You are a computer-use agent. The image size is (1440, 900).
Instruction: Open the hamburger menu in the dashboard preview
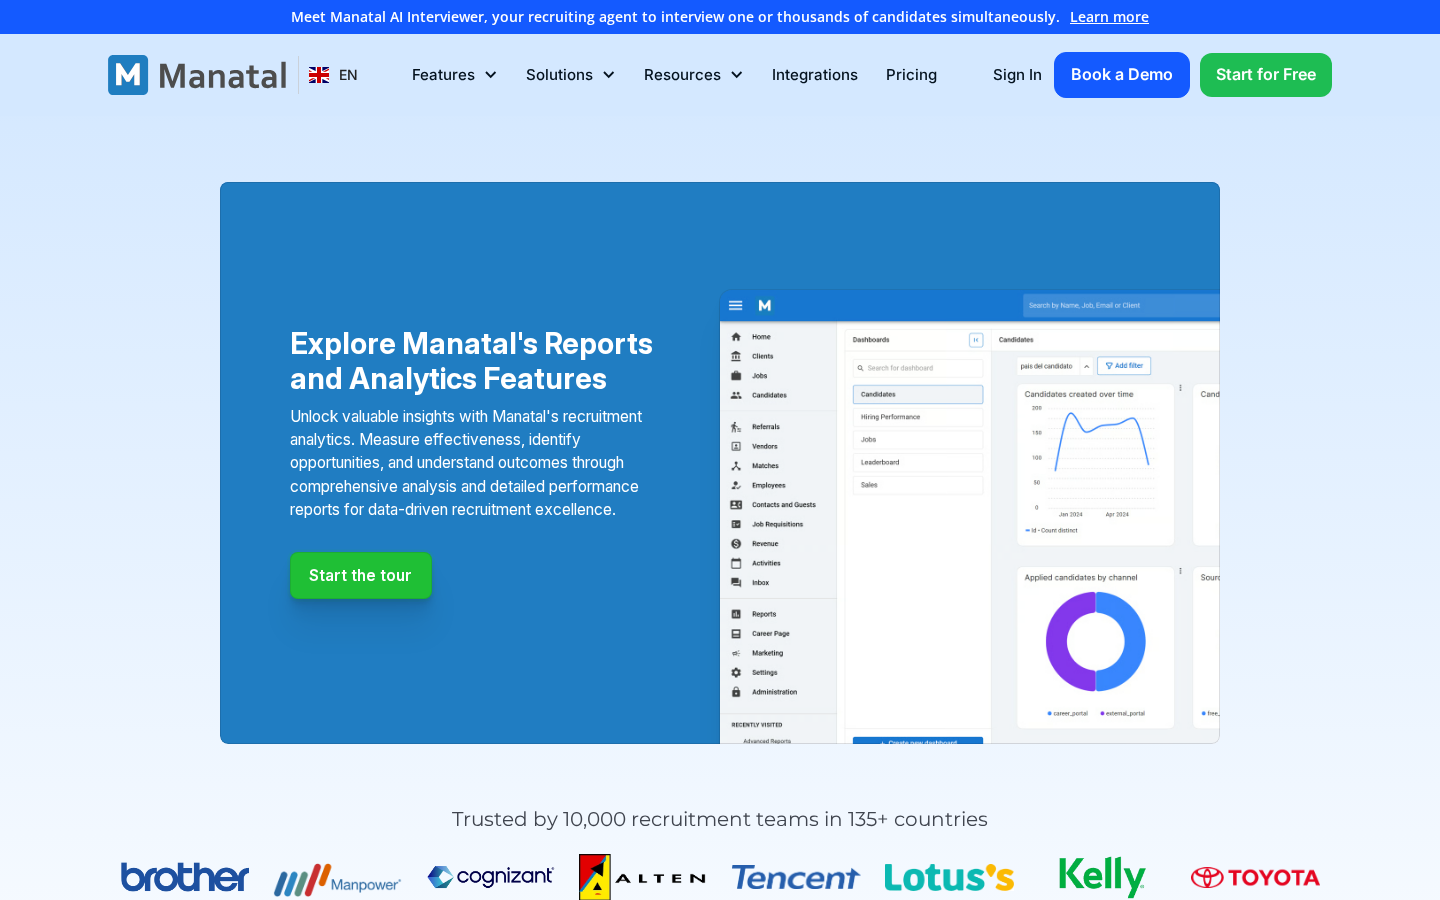(x=736, y=305)
